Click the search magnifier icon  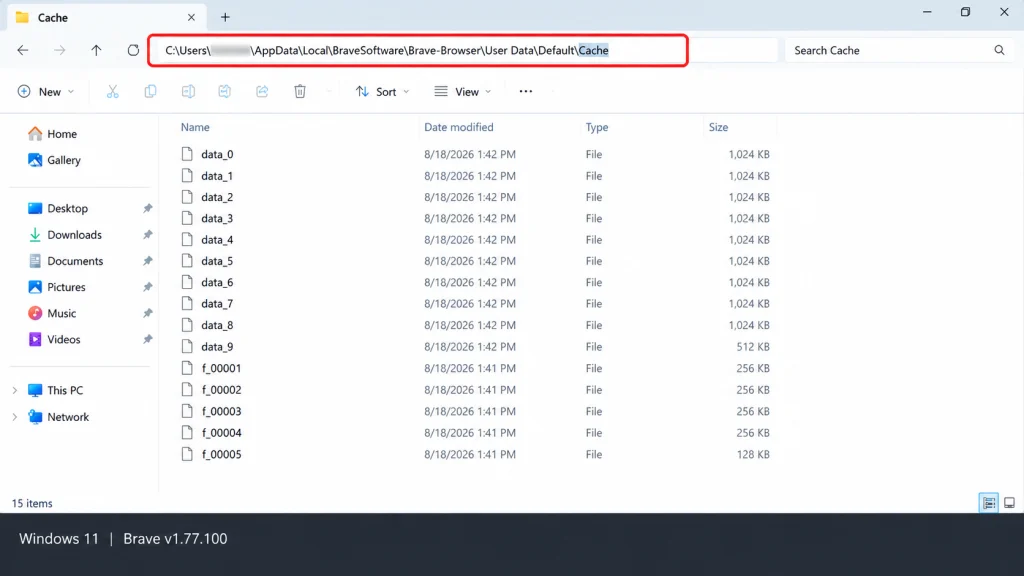point(999,50)
